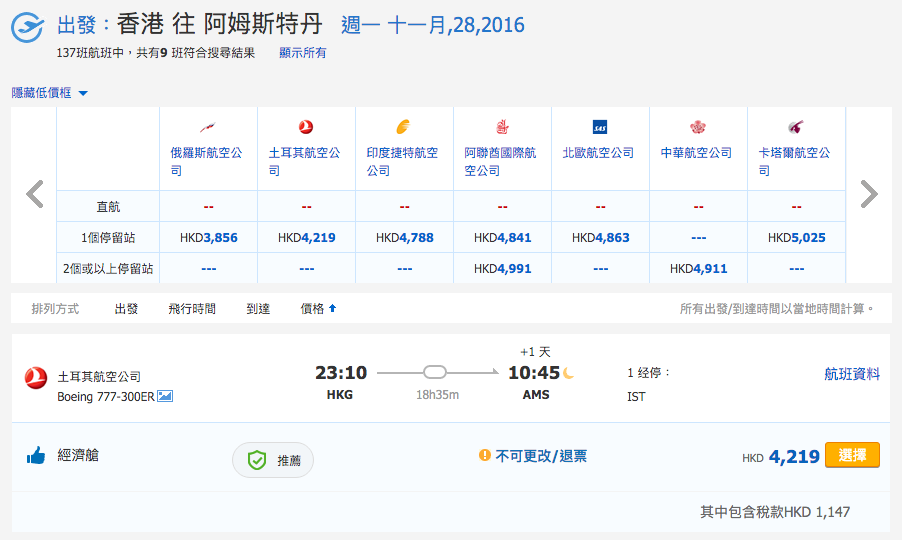Click the Qatar Airways oryx logo
Image resolution: width=902 pixels, height=540 pixels.
click(796, 127)
